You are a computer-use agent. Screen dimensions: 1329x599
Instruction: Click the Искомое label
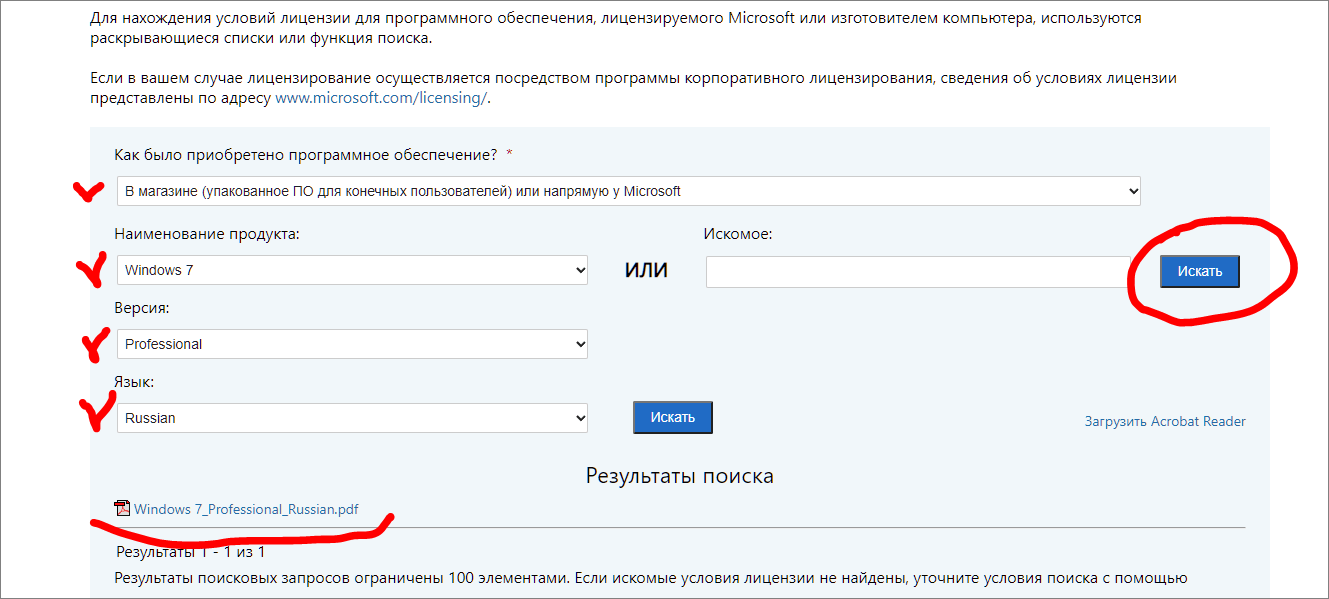pos(738,234)
